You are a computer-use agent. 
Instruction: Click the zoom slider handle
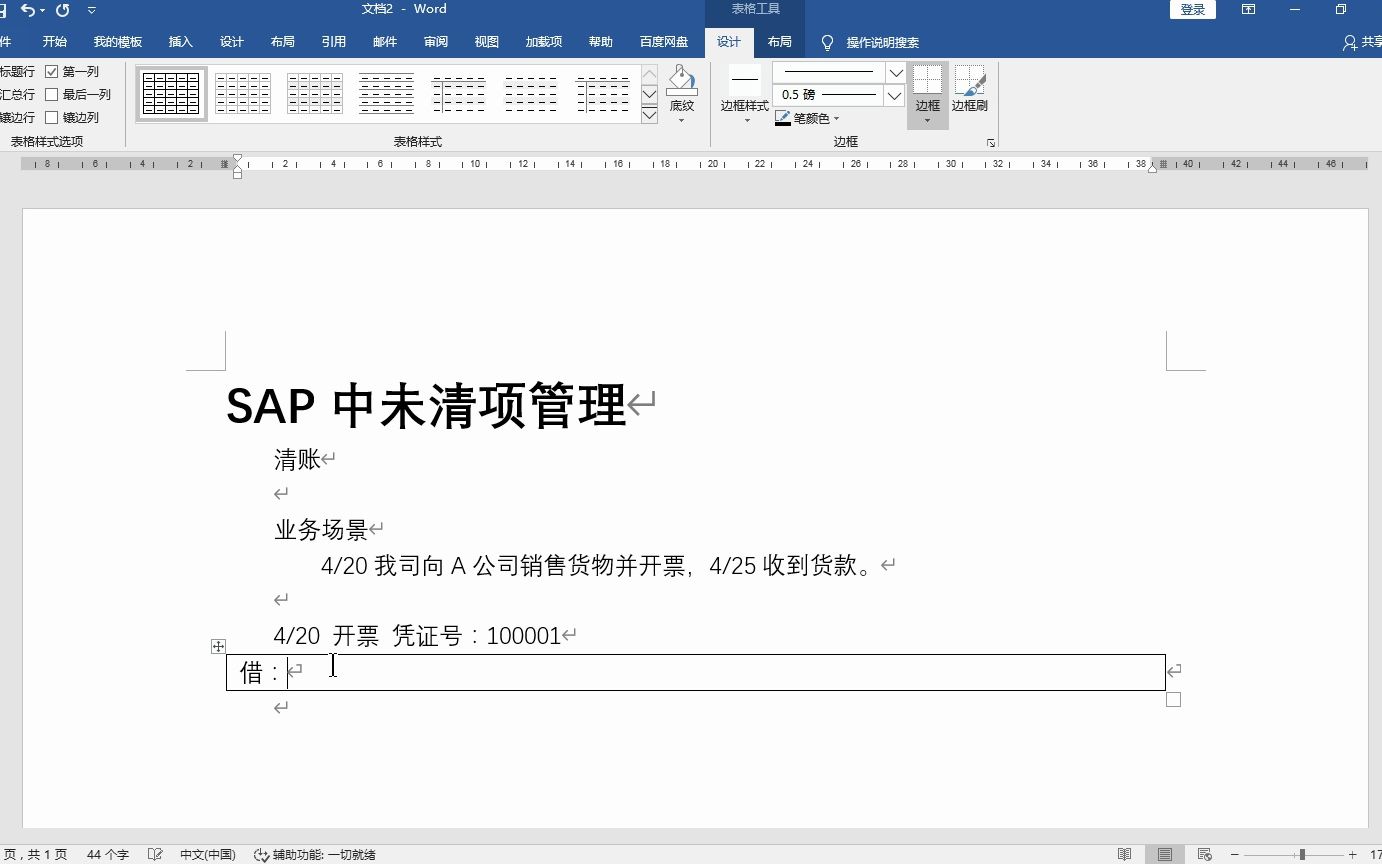1302,855
